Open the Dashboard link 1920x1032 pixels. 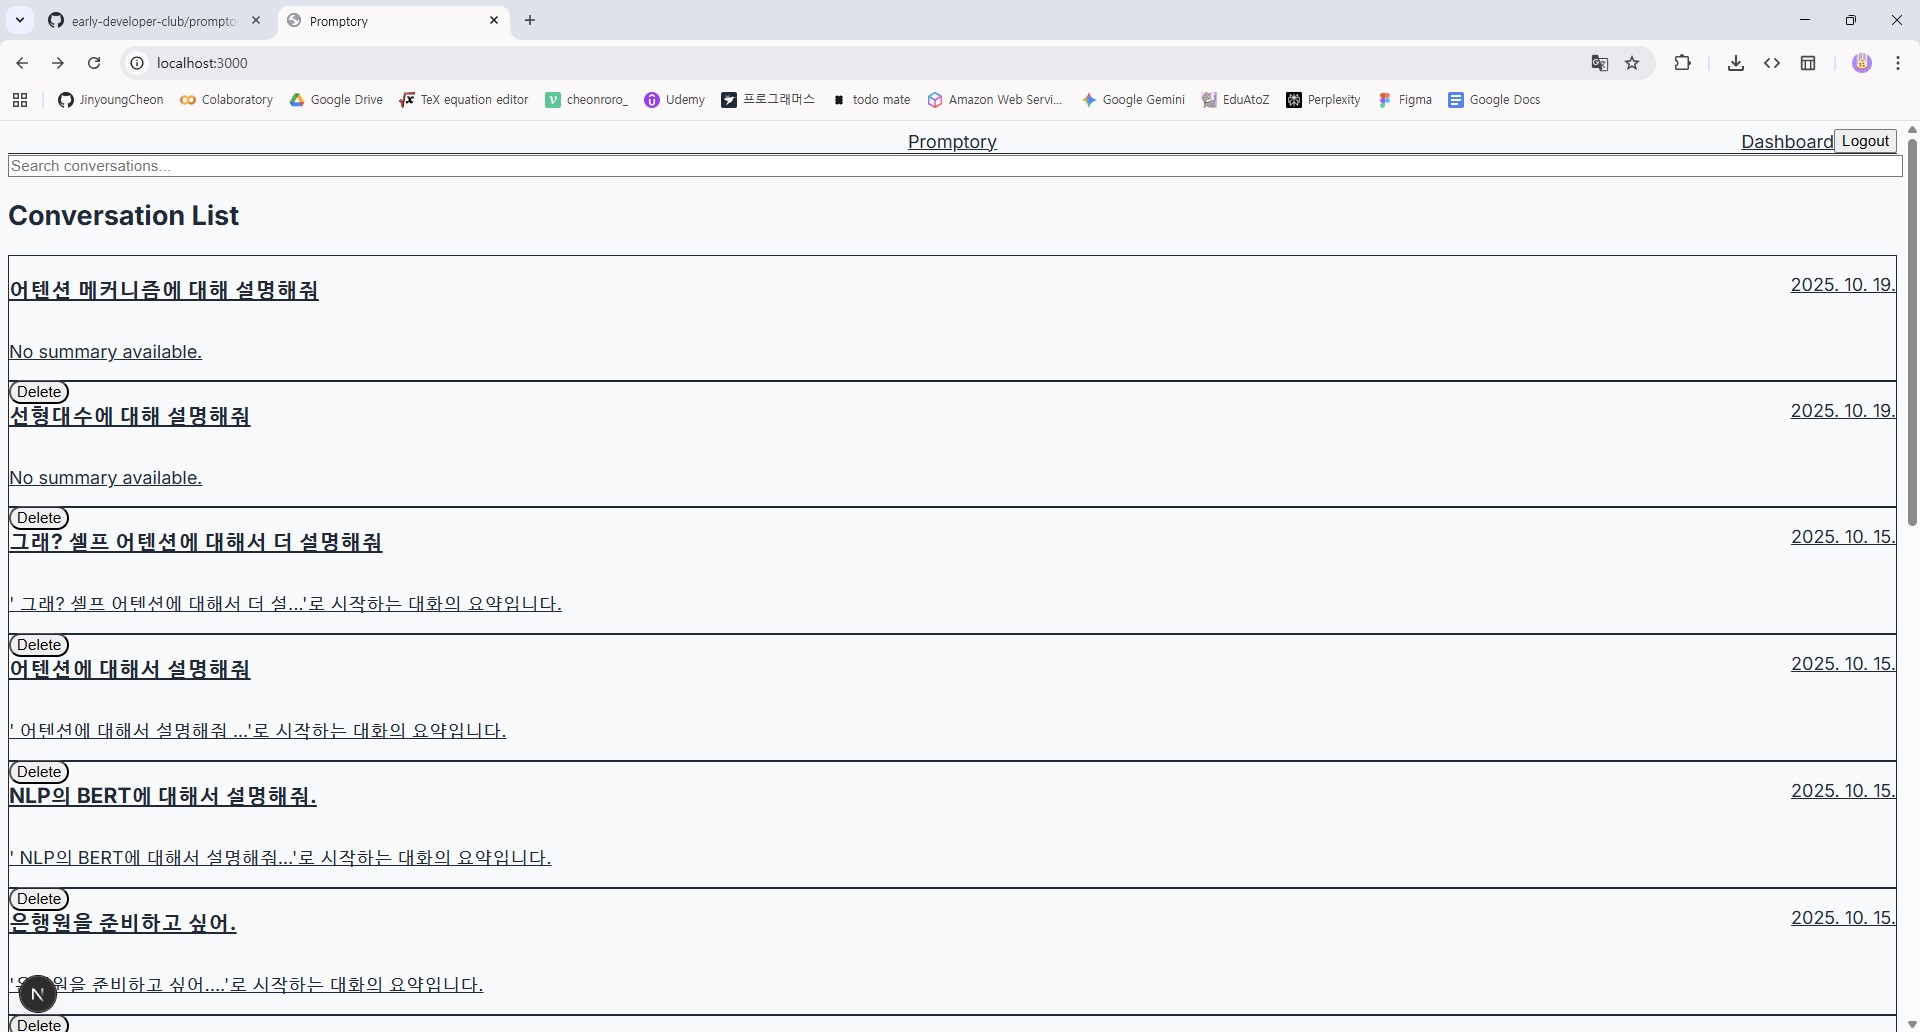(x=1787, y=142)
